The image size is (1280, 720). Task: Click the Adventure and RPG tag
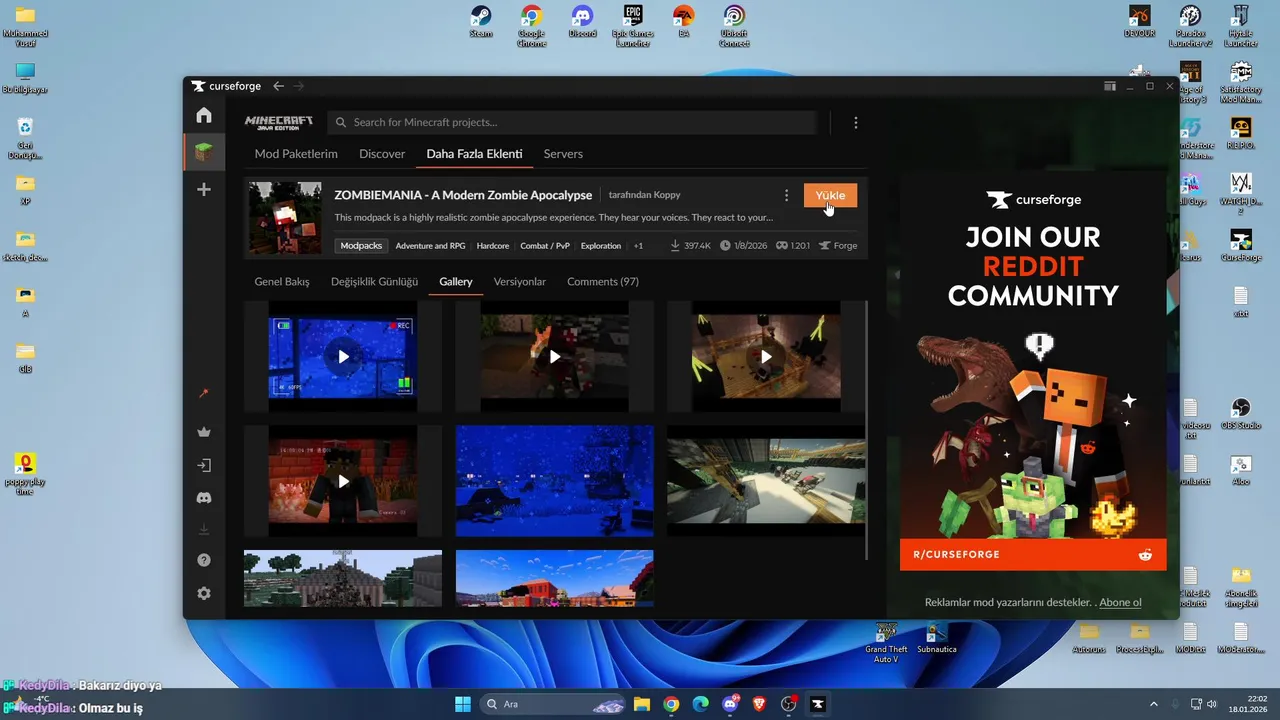[x=430, y=246]
